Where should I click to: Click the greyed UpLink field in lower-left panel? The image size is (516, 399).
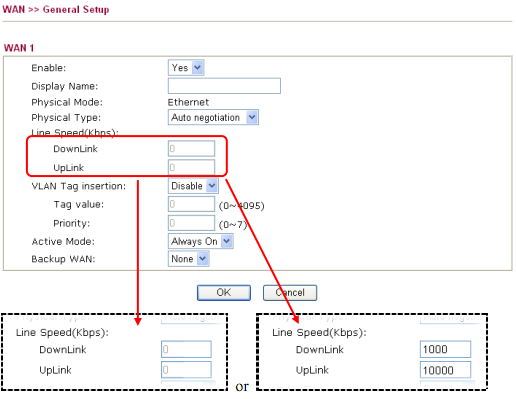point(186,370)
